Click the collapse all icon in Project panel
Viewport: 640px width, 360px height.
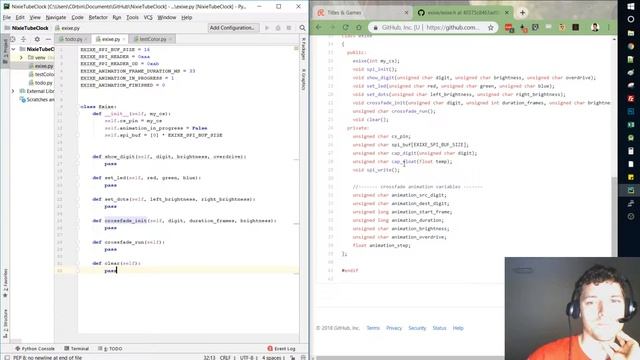(23, 39)
